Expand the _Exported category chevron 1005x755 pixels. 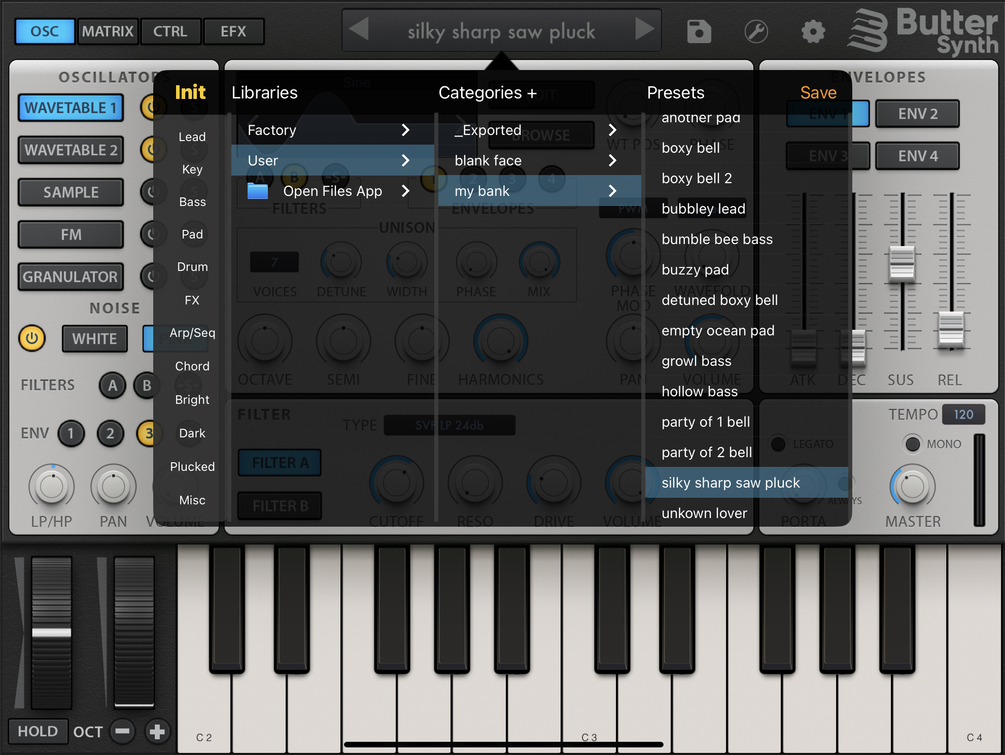(x=612, y=130)
